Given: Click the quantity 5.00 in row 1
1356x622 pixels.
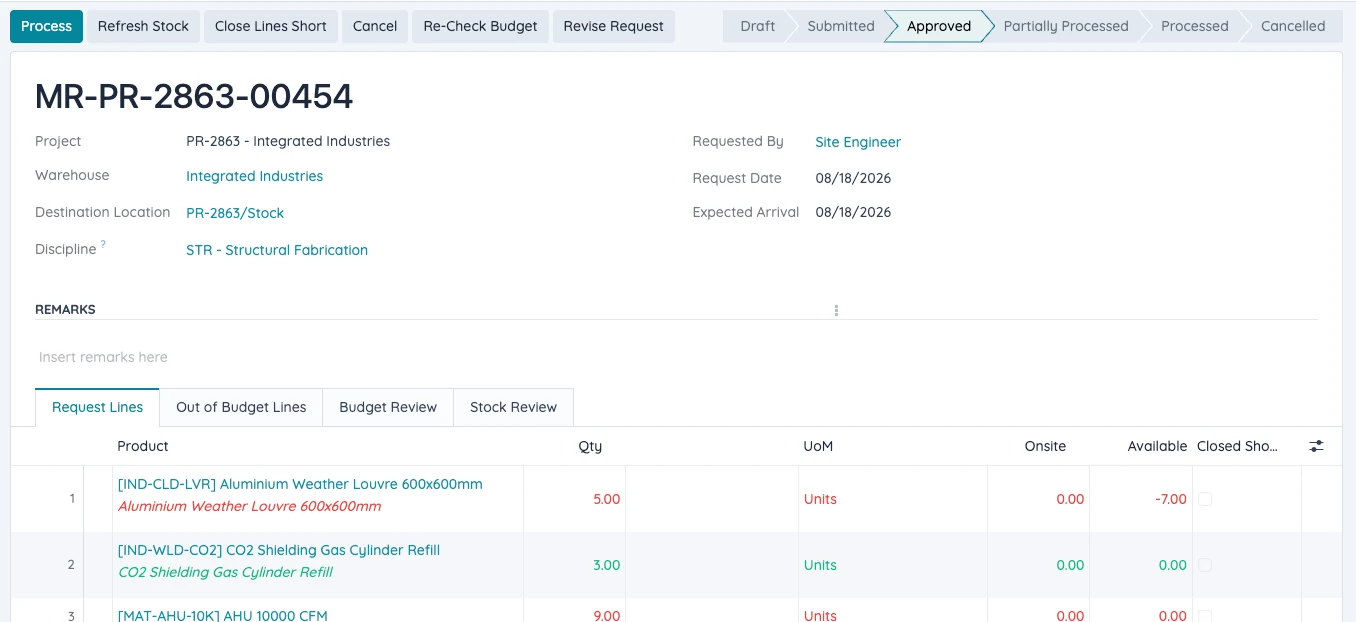Looking at the screenshot, I should pyautogui.click(x=607, y=499).
